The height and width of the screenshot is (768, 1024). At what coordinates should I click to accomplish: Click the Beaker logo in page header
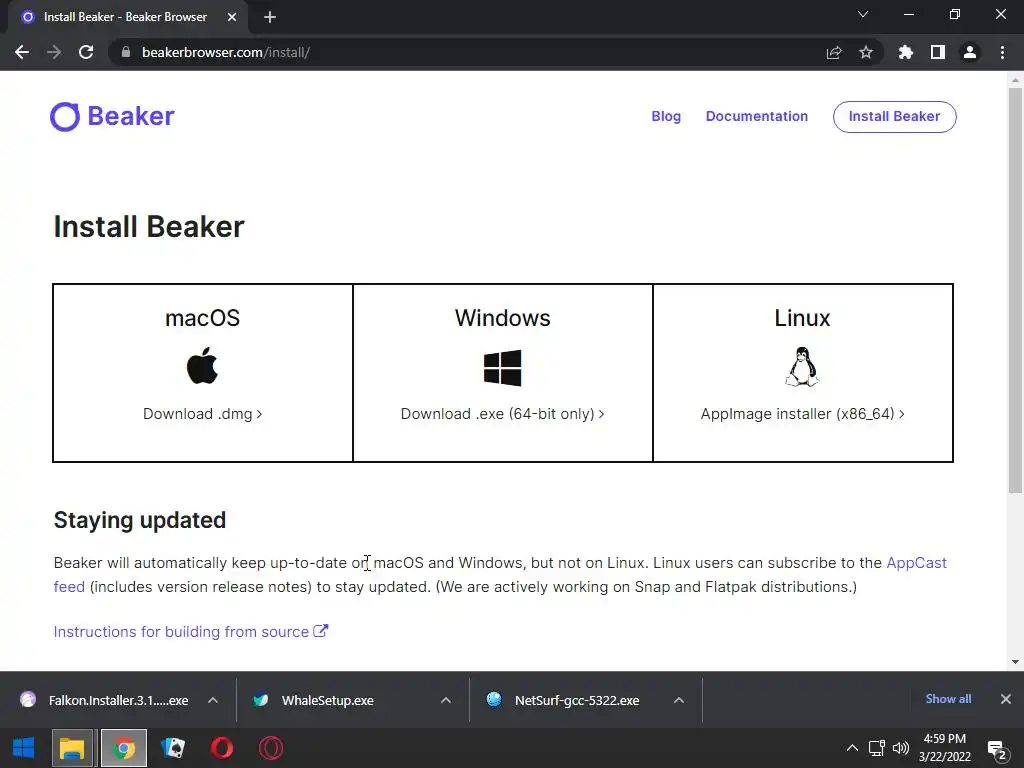pyautogui.click(x=112, y=116)
